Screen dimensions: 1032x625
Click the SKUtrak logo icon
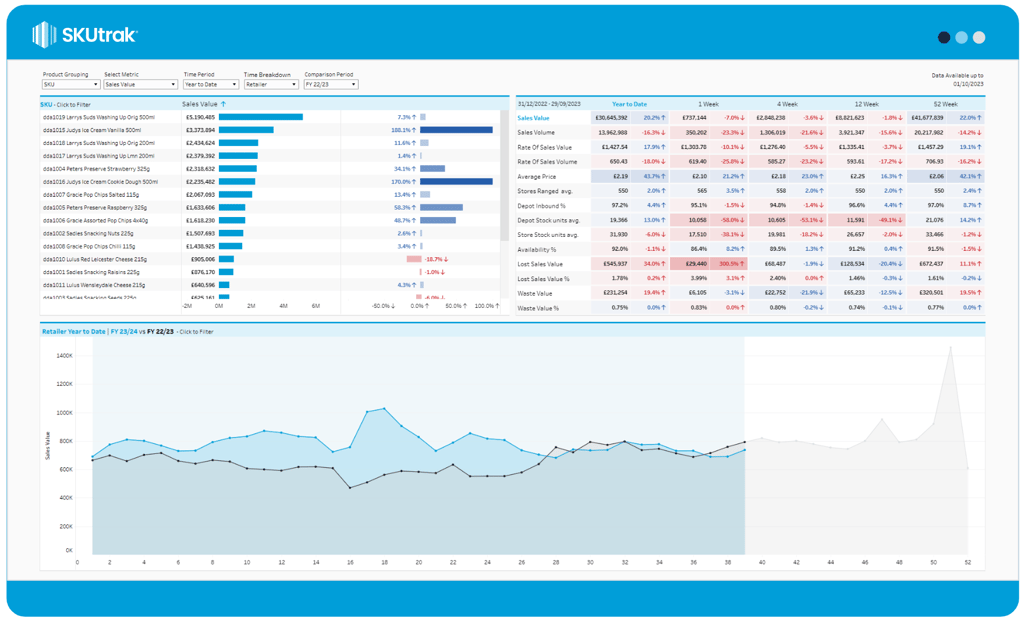(44, 36)
